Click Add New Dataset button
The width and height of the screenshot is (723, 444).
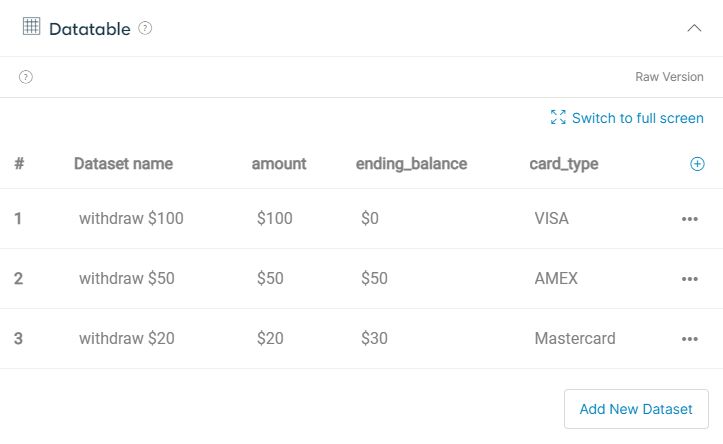point(636,409)
